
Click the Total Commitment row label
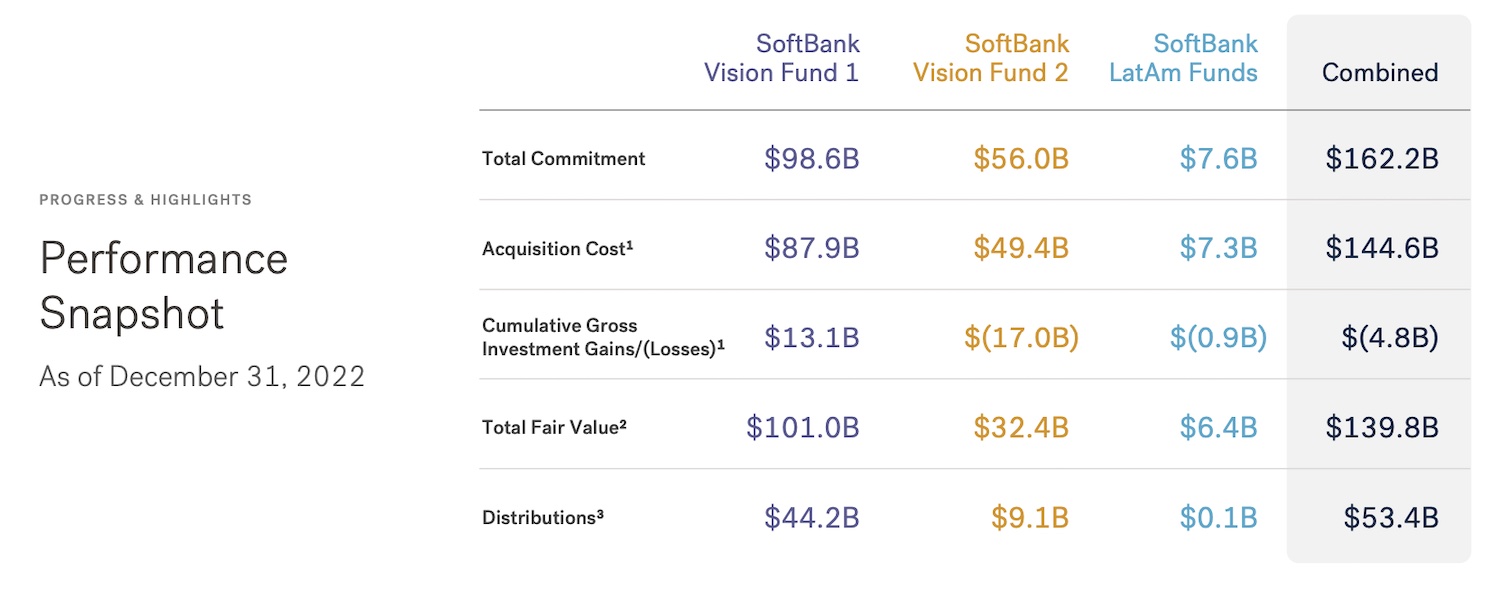564,158
